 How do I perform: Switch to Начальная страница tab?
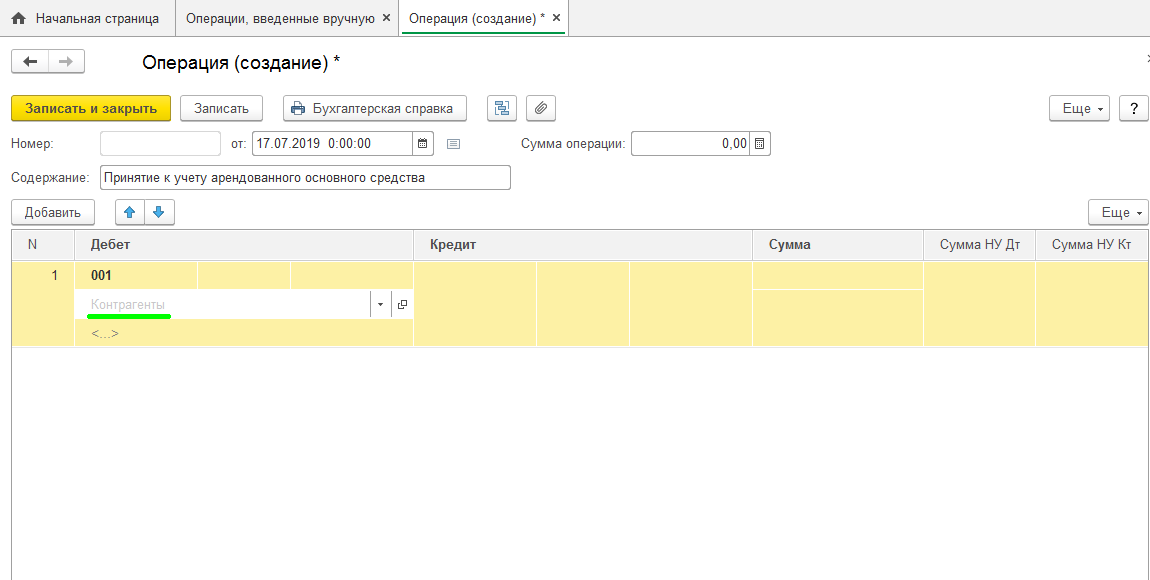coord(86,18)
